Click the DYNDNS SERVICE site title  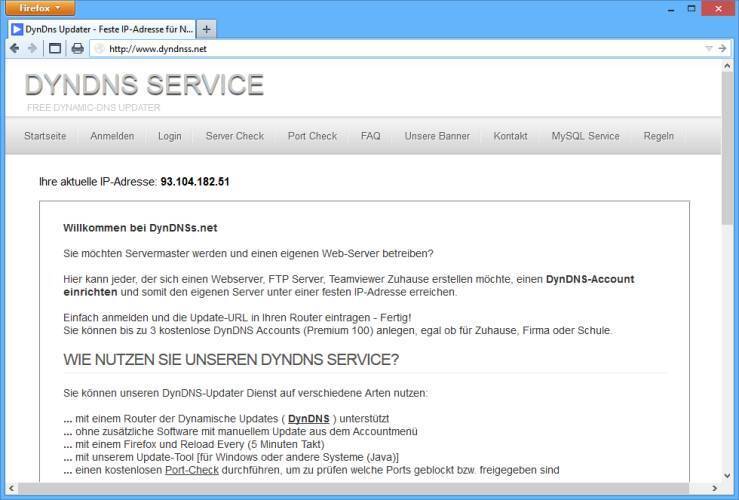point(144,85)
